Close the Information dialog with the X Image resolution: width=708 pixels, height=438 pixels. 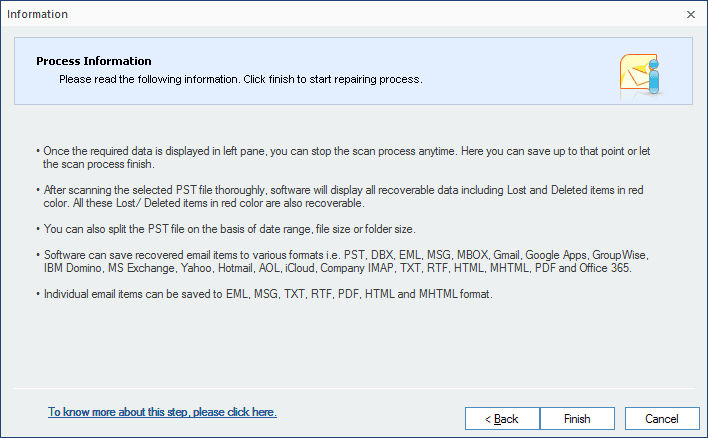pos(690,14)
